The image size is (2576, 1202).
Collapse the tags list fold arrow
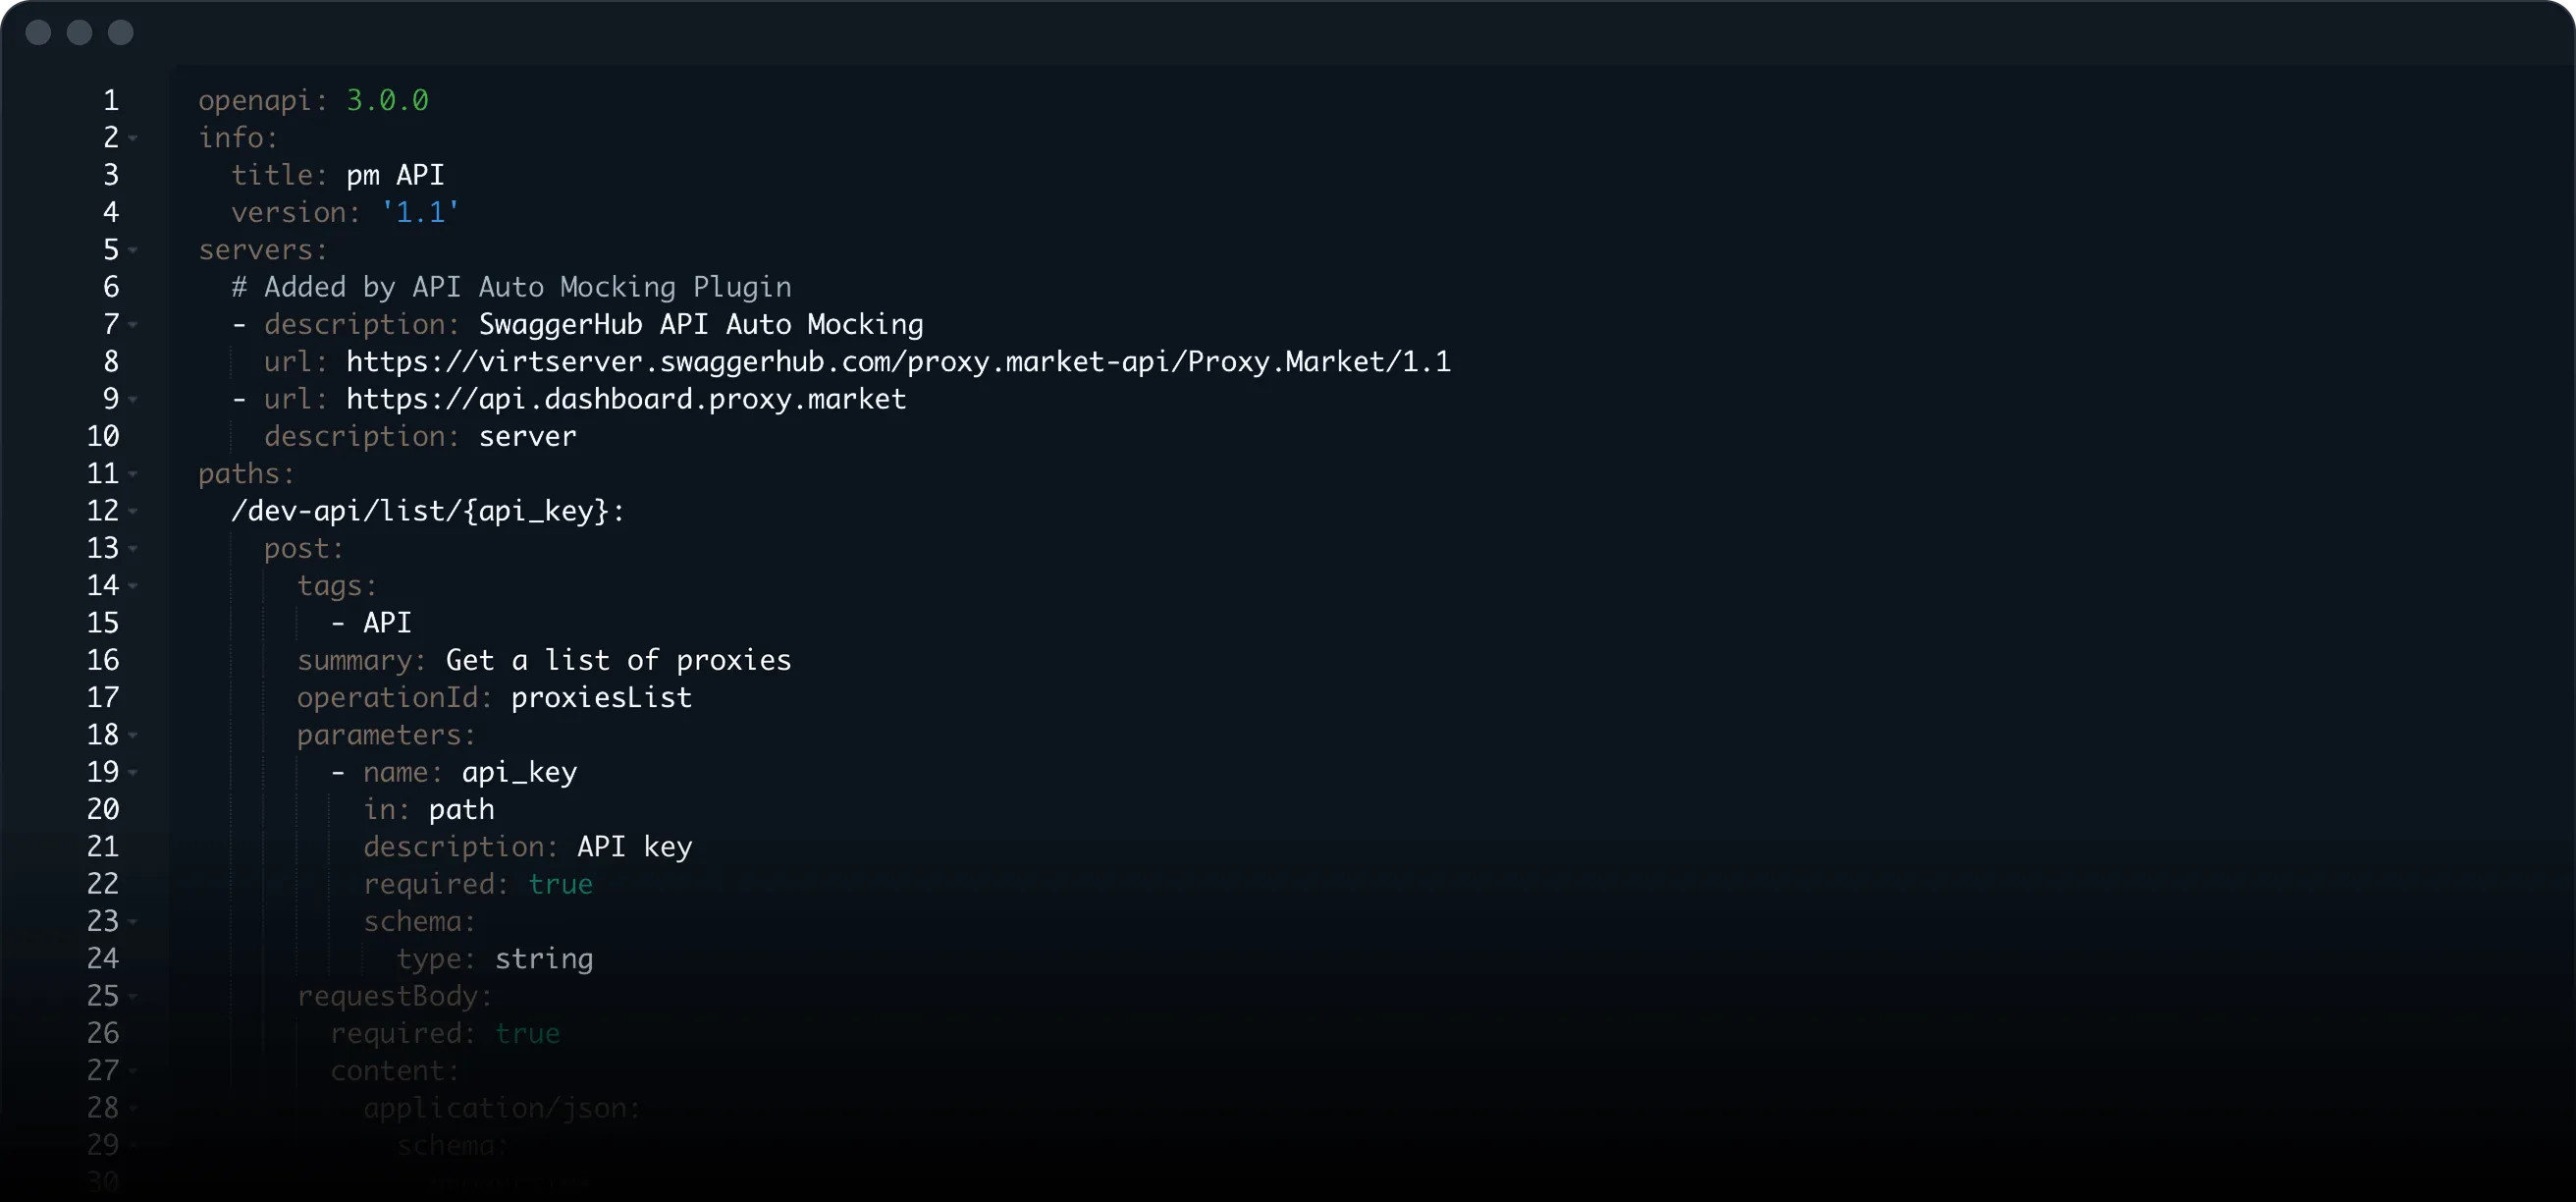click(133, 586)
